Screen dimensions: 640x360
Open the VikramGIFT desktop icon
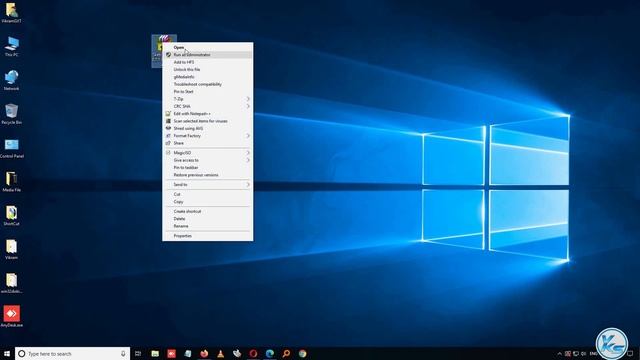tap(11, 12)
